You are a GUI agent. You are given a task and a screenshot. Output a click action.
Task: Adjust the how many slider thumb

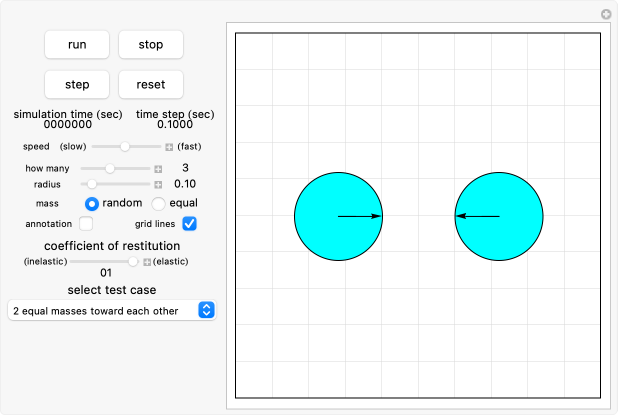[x=110, y=168]
